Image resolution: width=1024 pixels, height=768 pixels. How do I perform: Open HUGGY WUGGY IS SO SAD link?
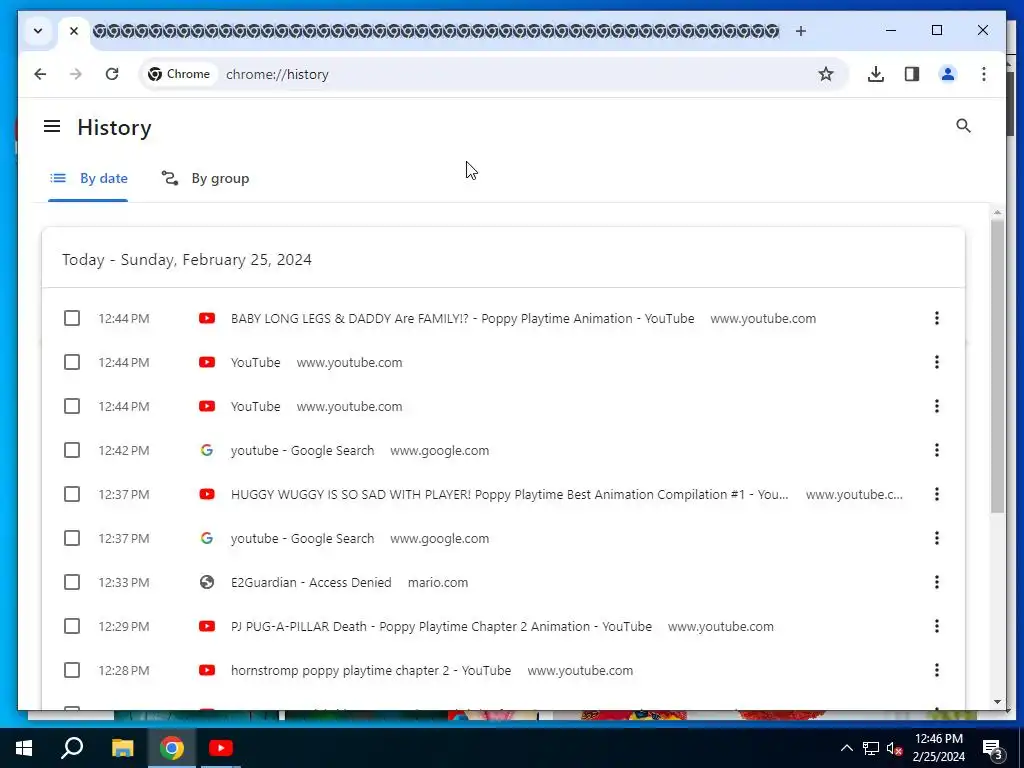(x=509, y=494)
